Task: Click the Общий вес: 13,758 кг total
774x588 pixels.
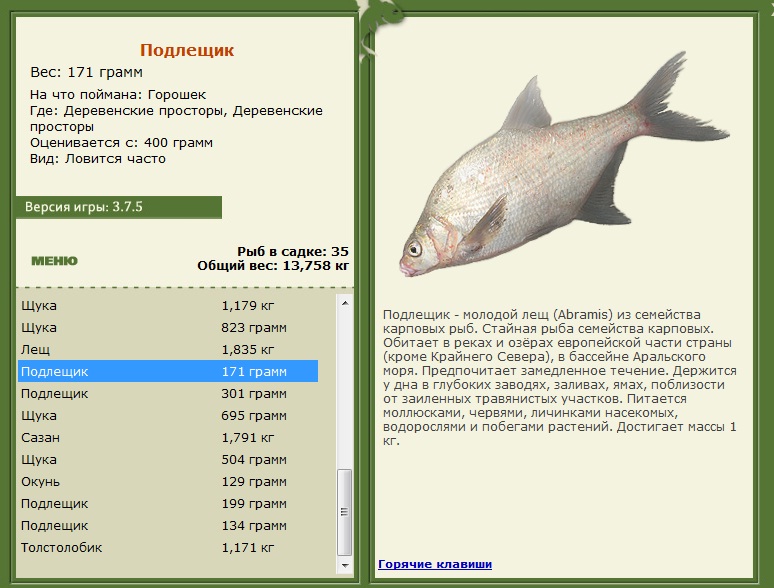Action: 273,266
